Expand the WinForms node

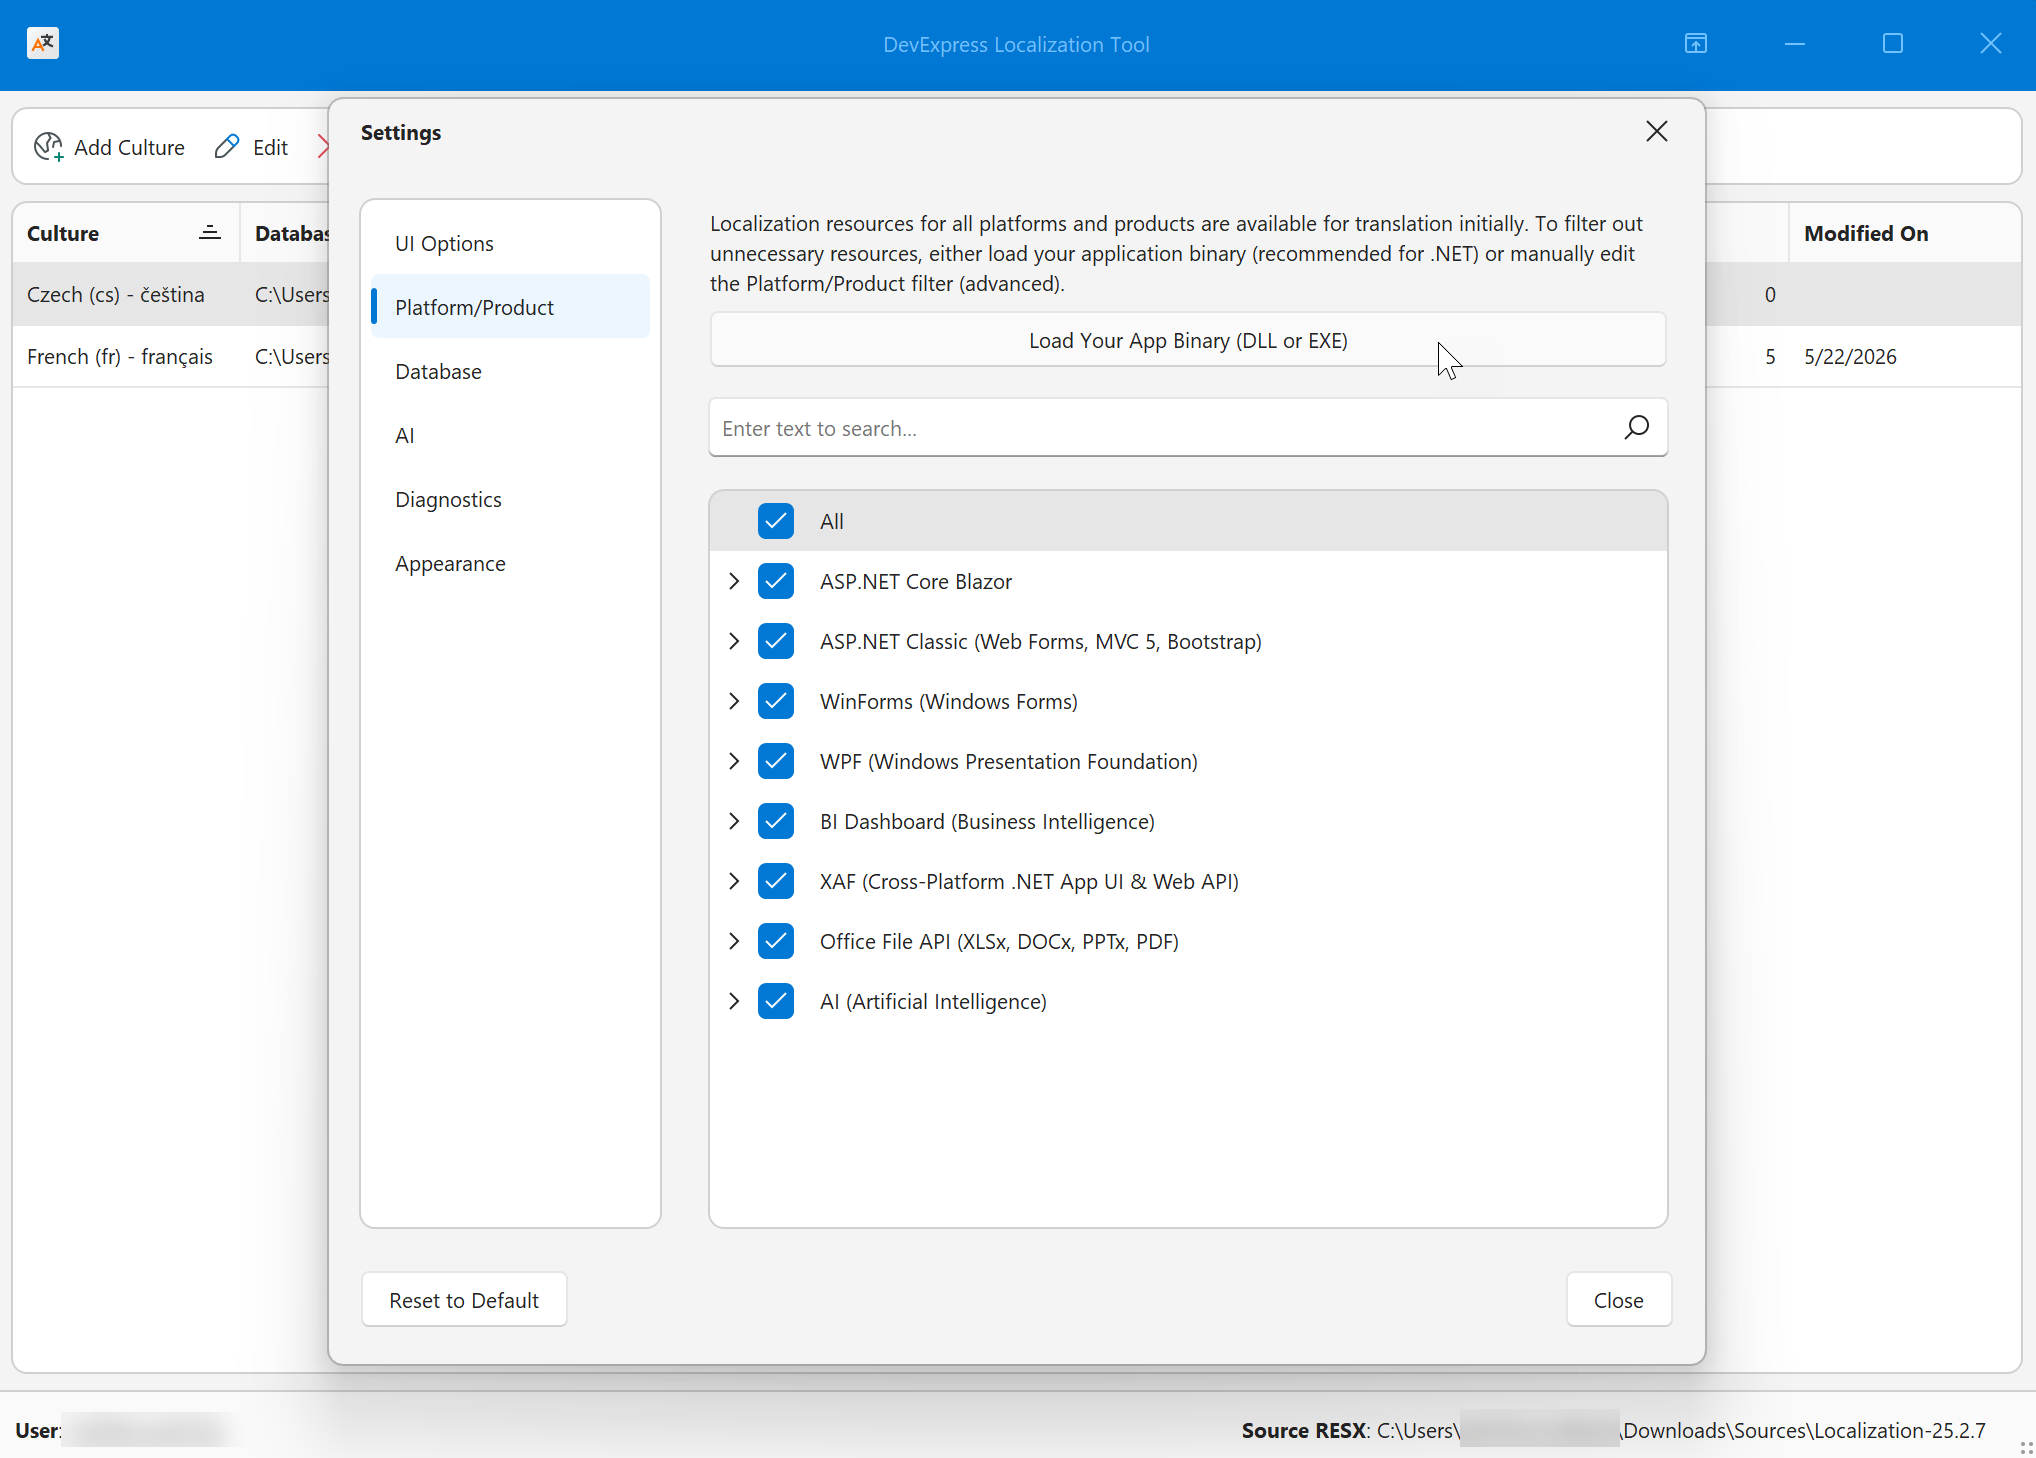click(x=734, y=701)
